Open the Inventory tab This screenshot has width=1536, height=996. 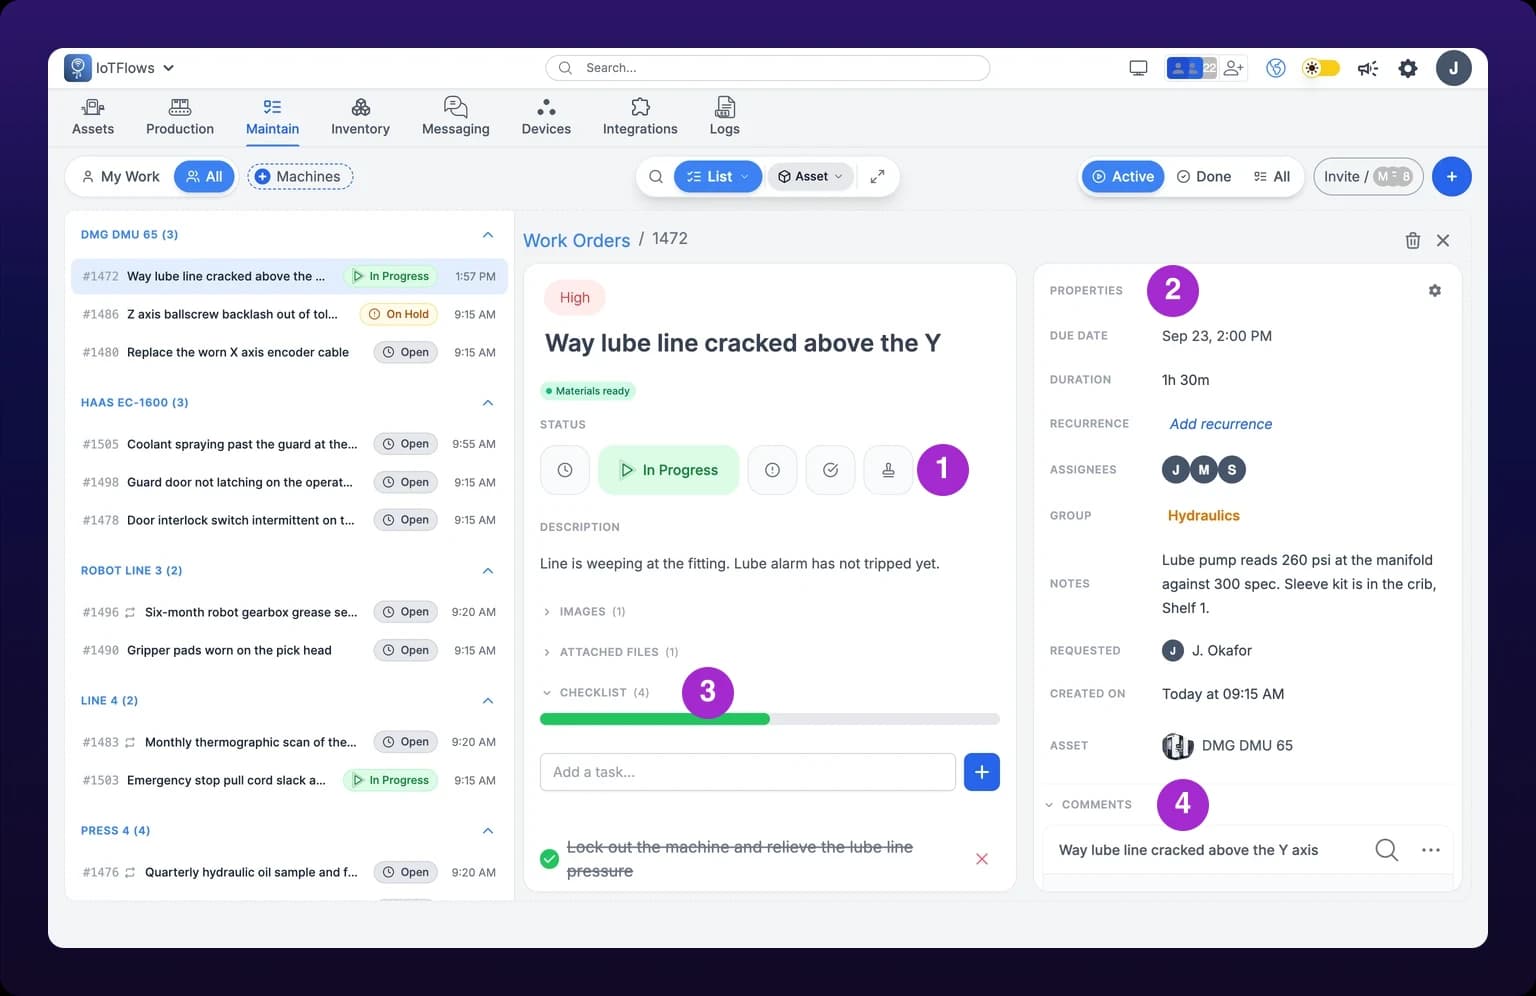[x=360, y=117]
